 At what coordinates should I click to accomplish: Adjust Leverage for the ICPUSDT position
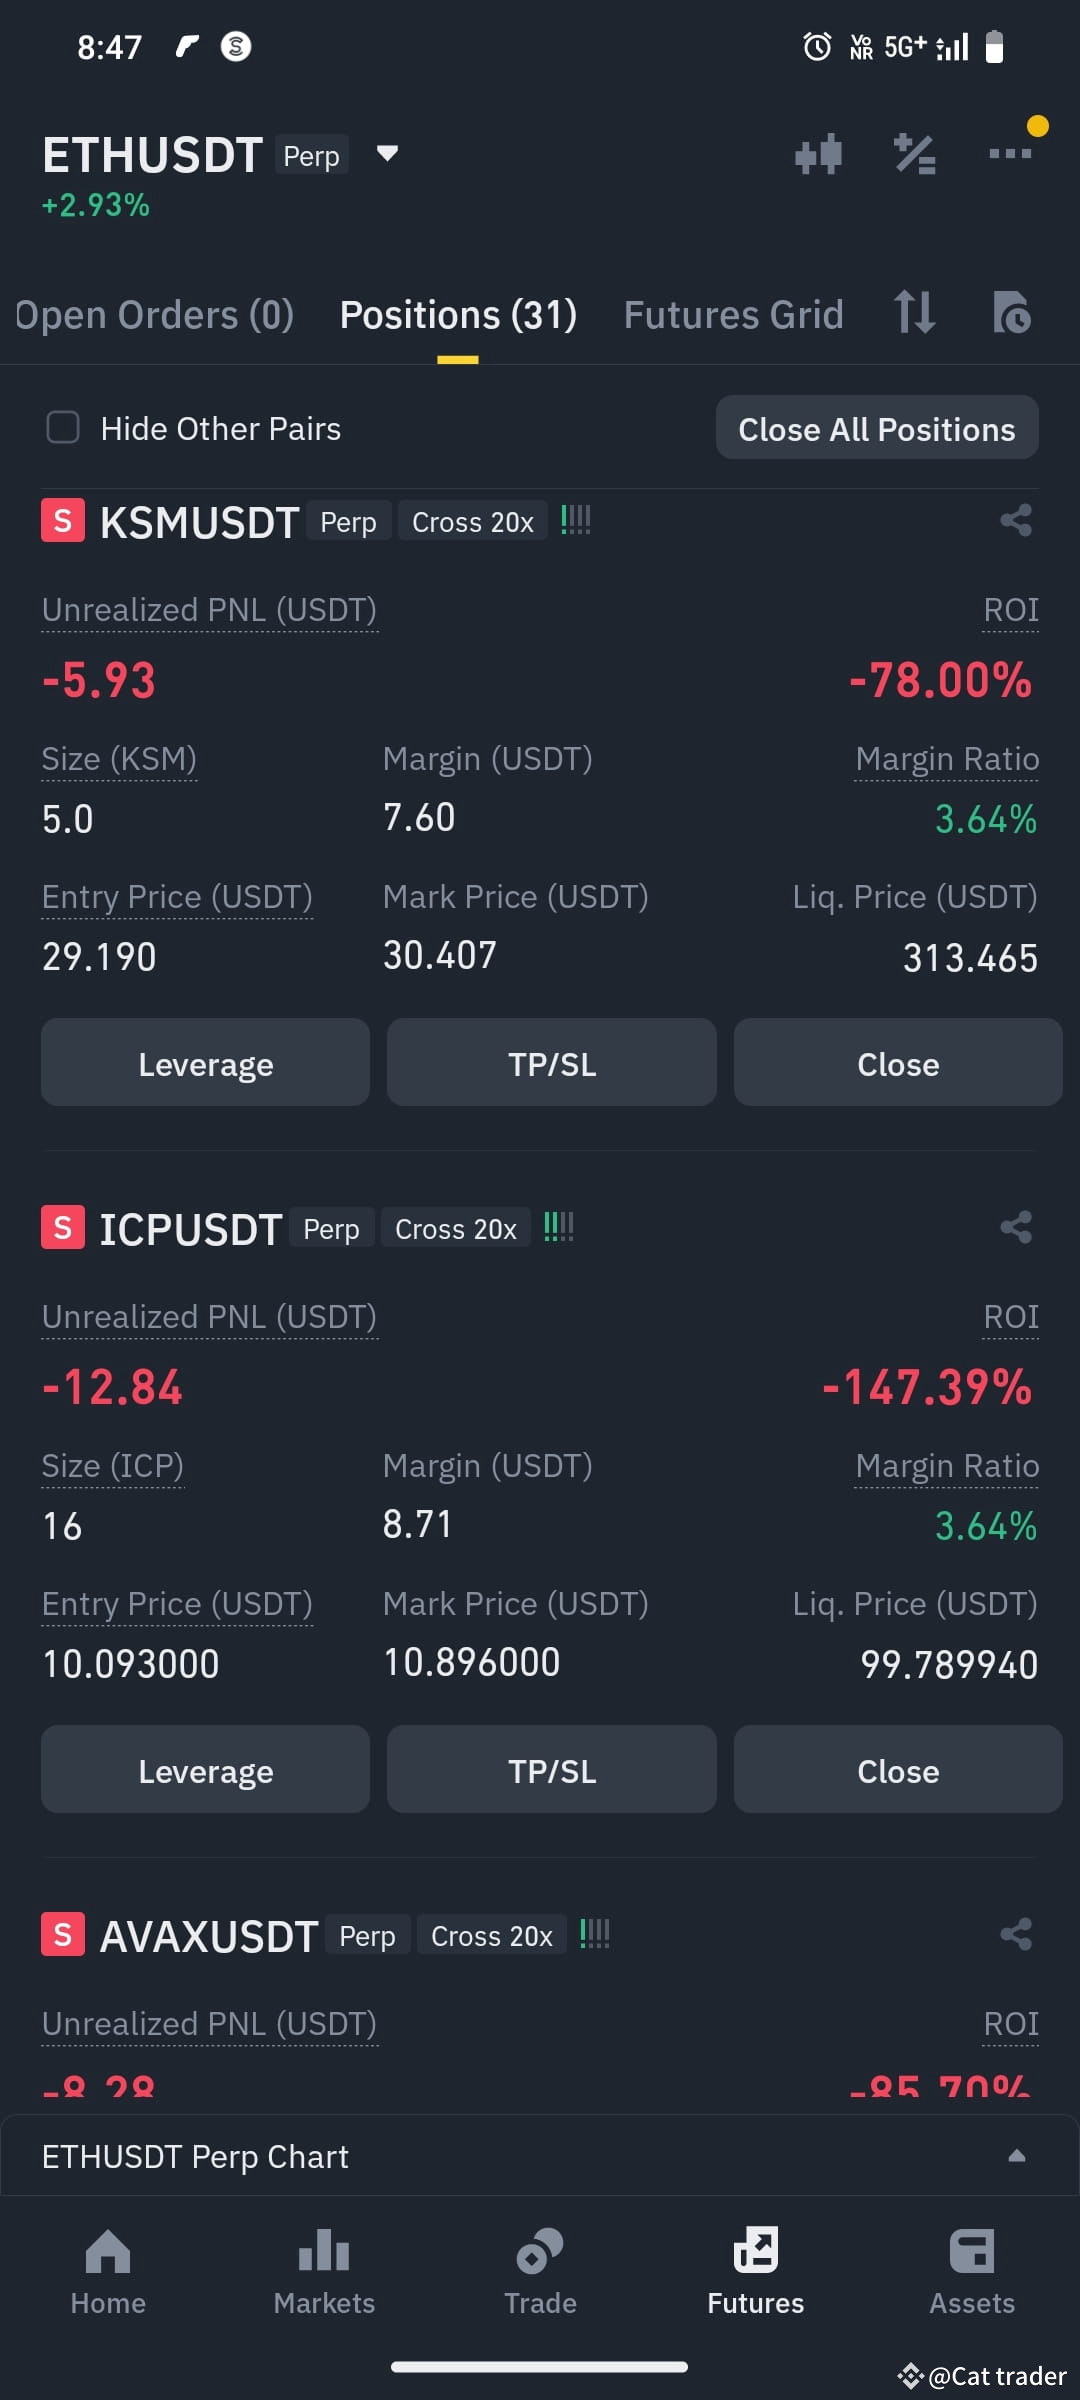tap(205, 1770)
